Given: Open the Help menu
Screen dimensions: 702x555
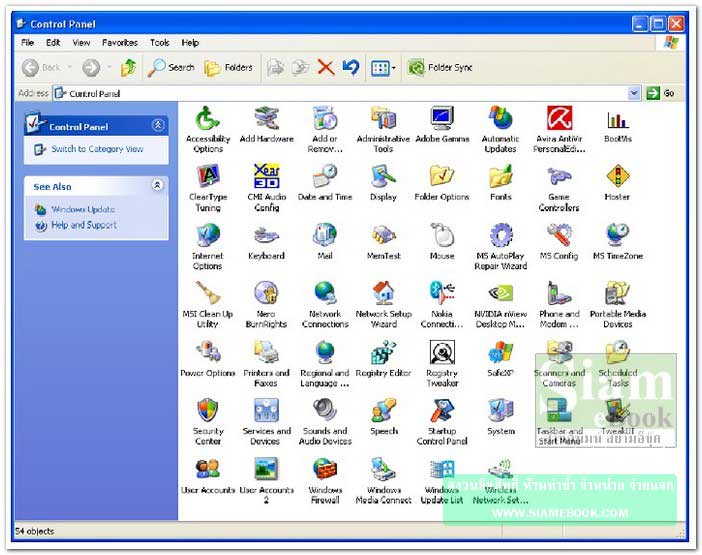Looking at the screenshot, I should pos(190,43).
